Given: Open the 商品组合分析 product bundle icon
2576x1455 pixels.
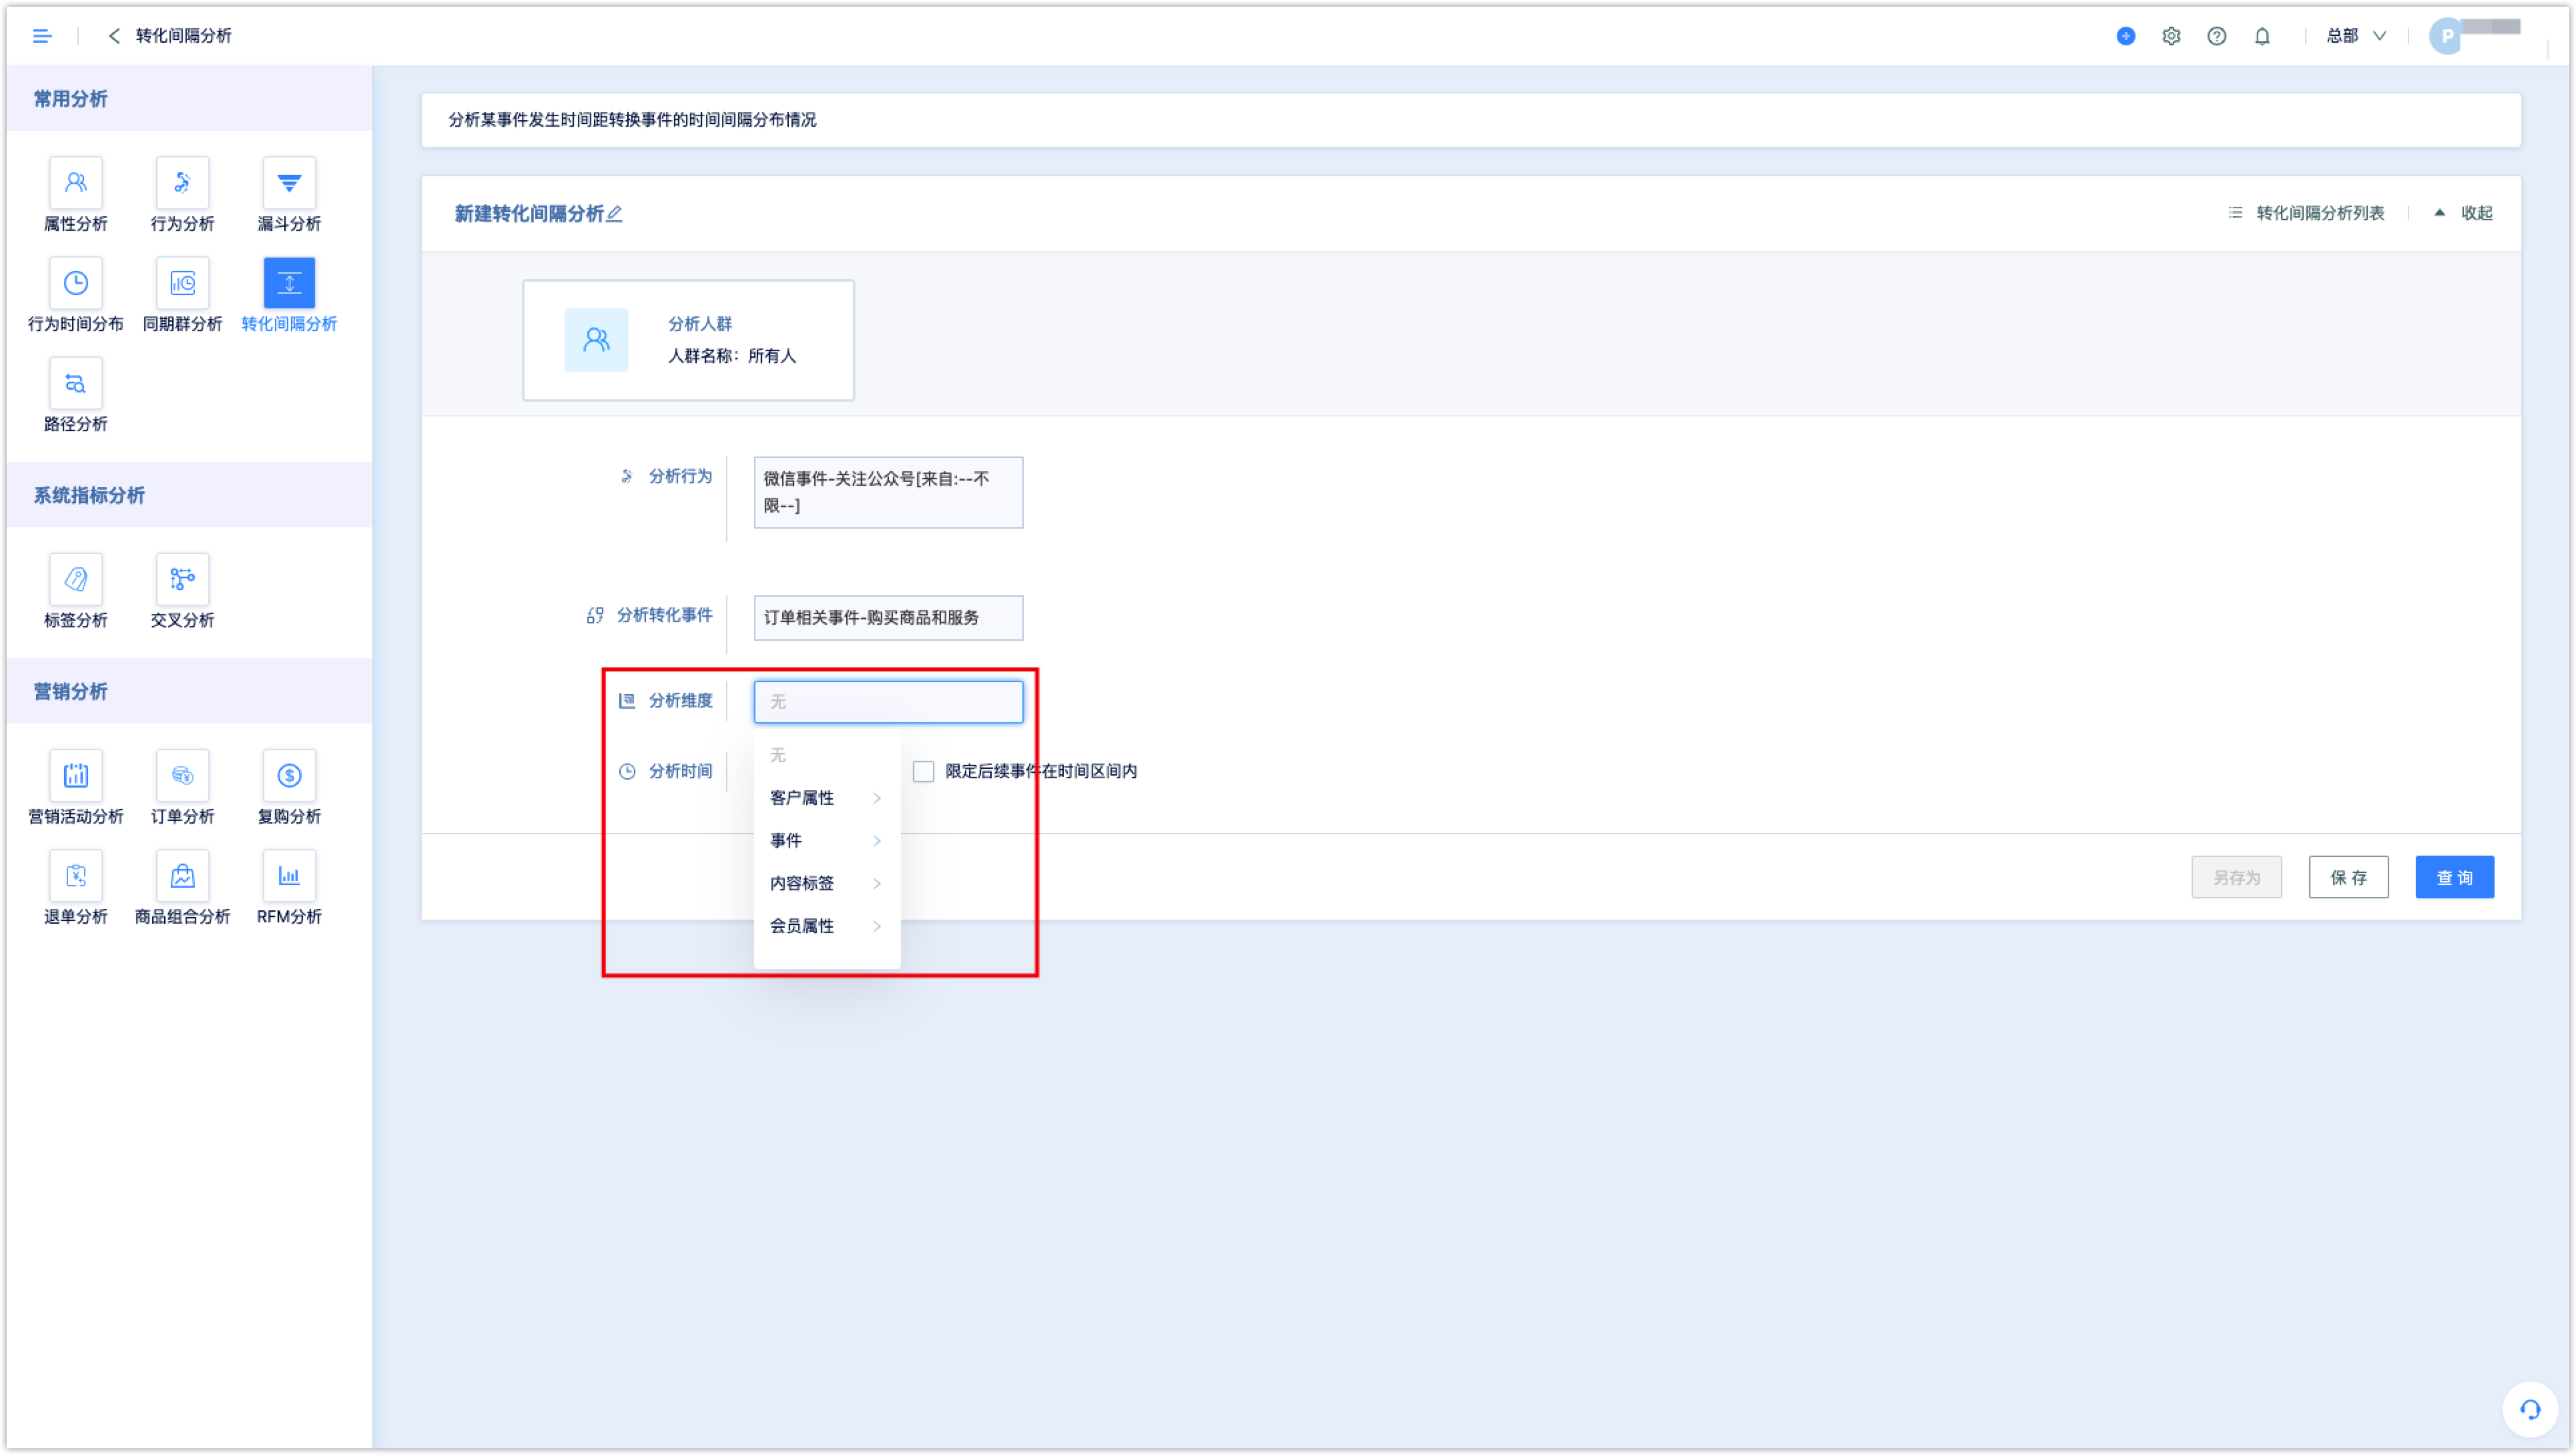Looking at the screenshot, I should point(182,875).
